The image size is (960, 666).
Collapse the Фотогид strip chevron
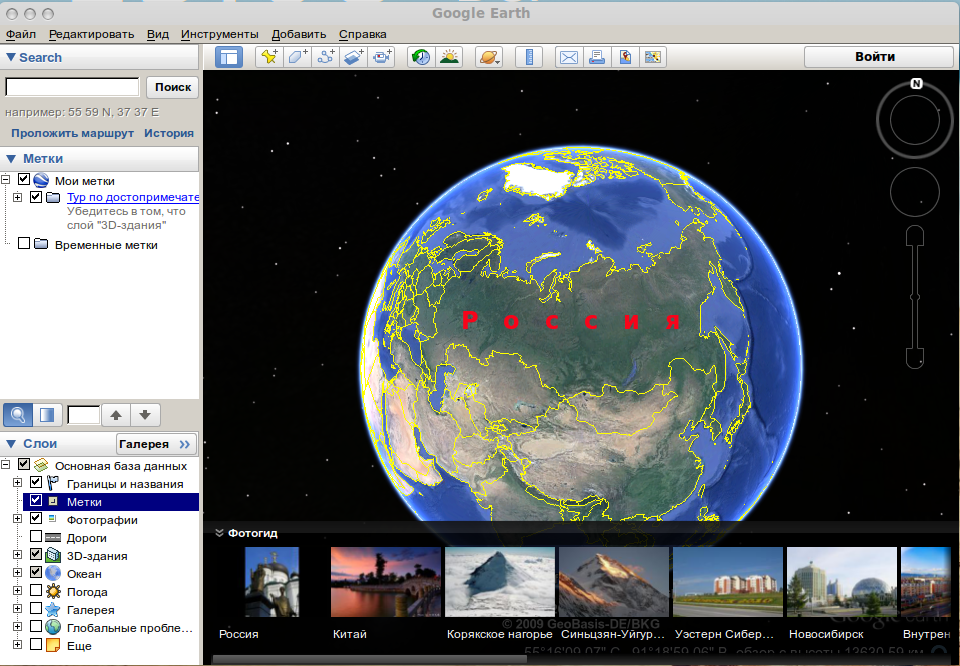click(x=219, y=533)
